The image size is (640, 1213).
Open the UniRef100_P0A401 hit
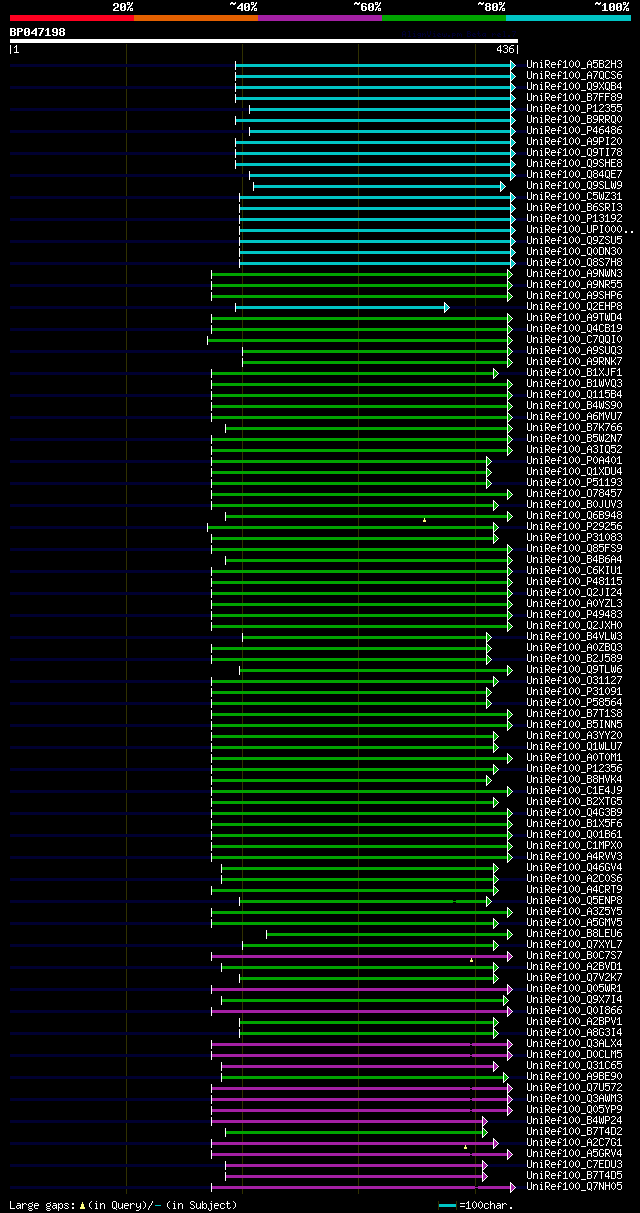pos(574,460)
